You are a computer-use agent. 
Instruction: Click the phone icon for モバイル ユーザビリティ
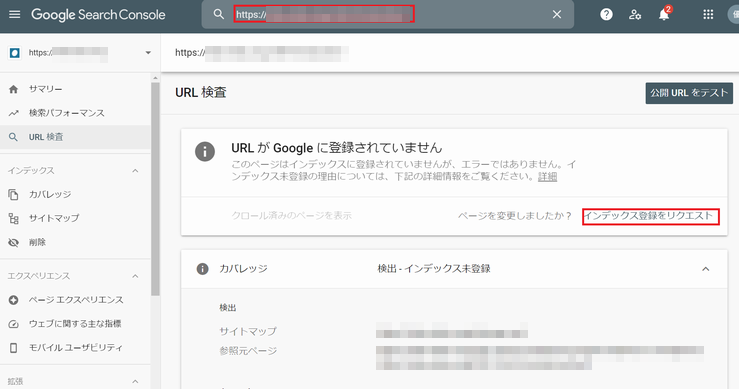(14, 348)
